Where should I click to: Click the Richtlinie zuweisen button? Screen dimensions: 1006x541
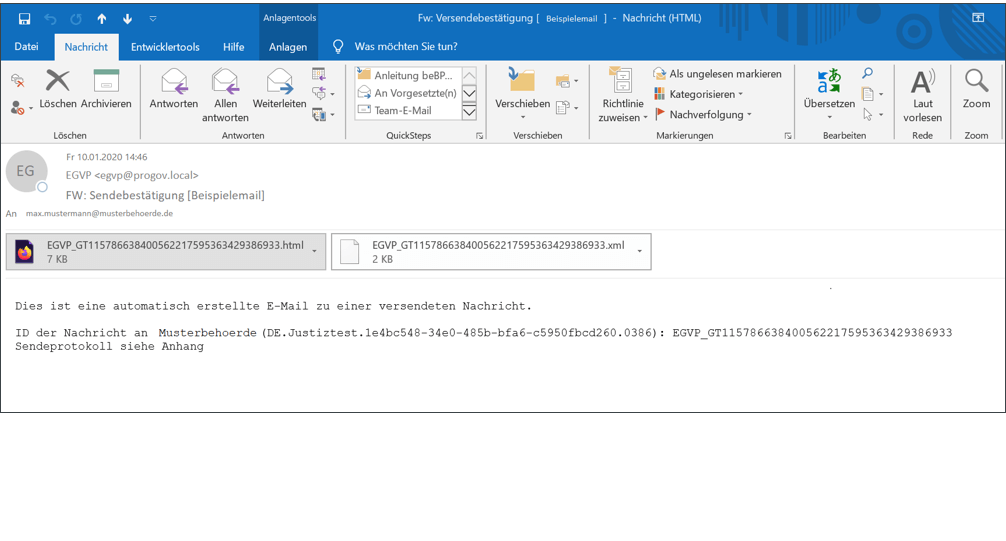pyautogui.click(x=622, y=96)
